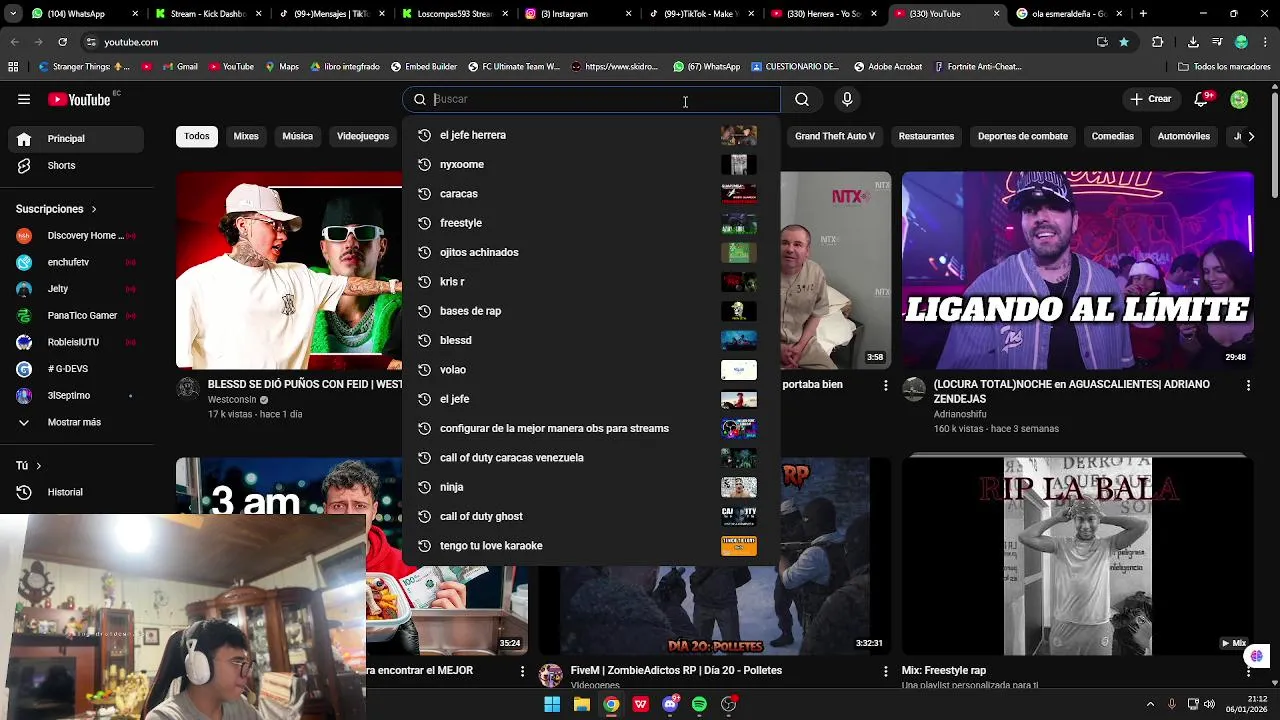
Task: Start voice search with microphone icon
Action: 847,99
